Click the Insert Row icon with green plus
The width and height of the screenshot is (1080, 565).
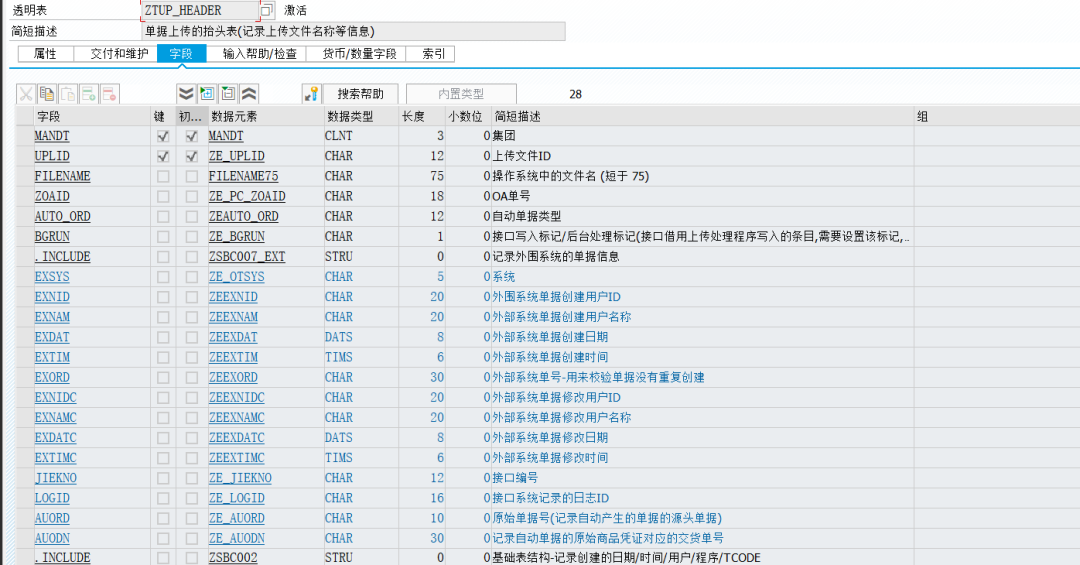tap(89, 94)
